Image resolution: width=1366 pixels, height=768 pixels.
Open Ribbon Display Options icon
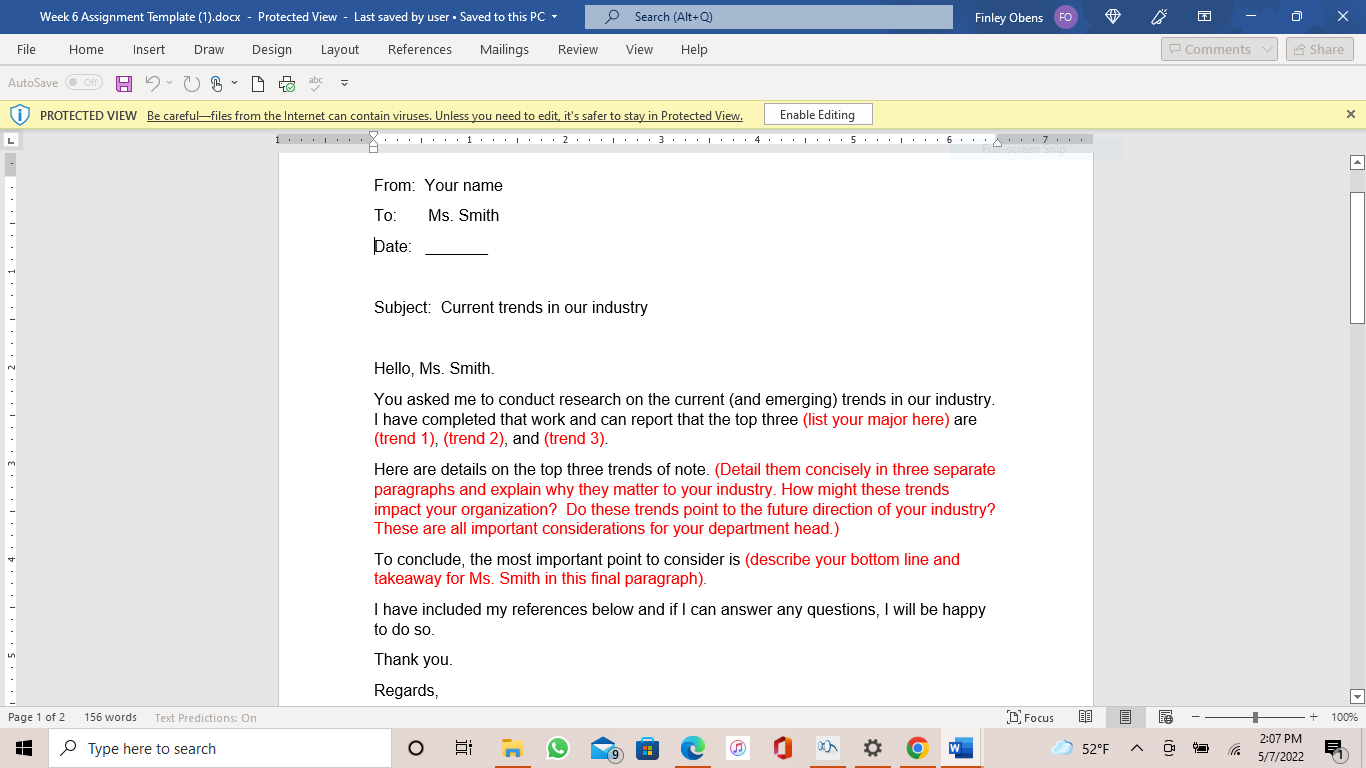(x=1204, y=17)
